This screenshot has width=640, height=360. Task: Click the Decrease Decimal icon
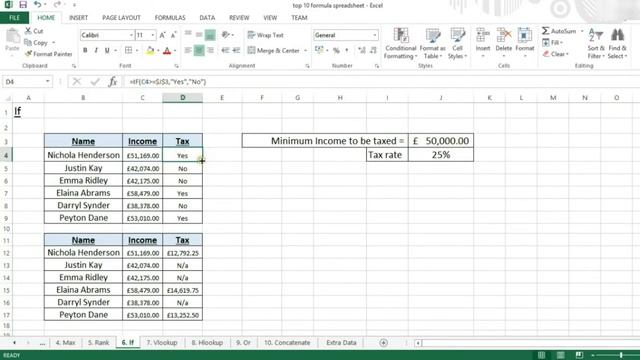373,50
